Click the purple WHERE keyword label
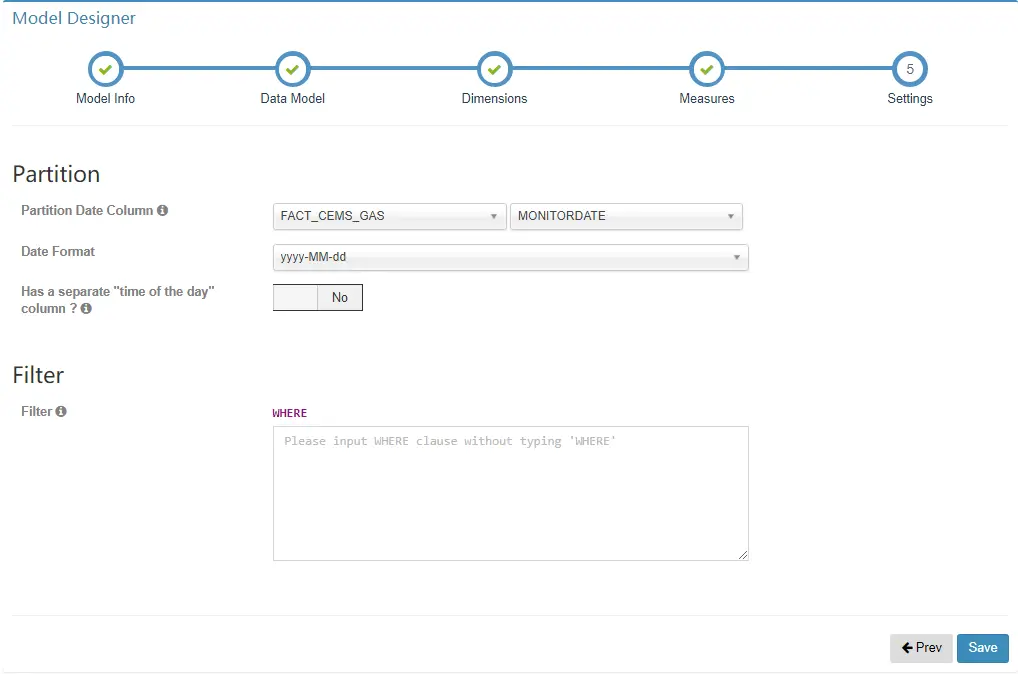Image resolution: width=1018 pixels, height=674 pixels. pos(290,413)
